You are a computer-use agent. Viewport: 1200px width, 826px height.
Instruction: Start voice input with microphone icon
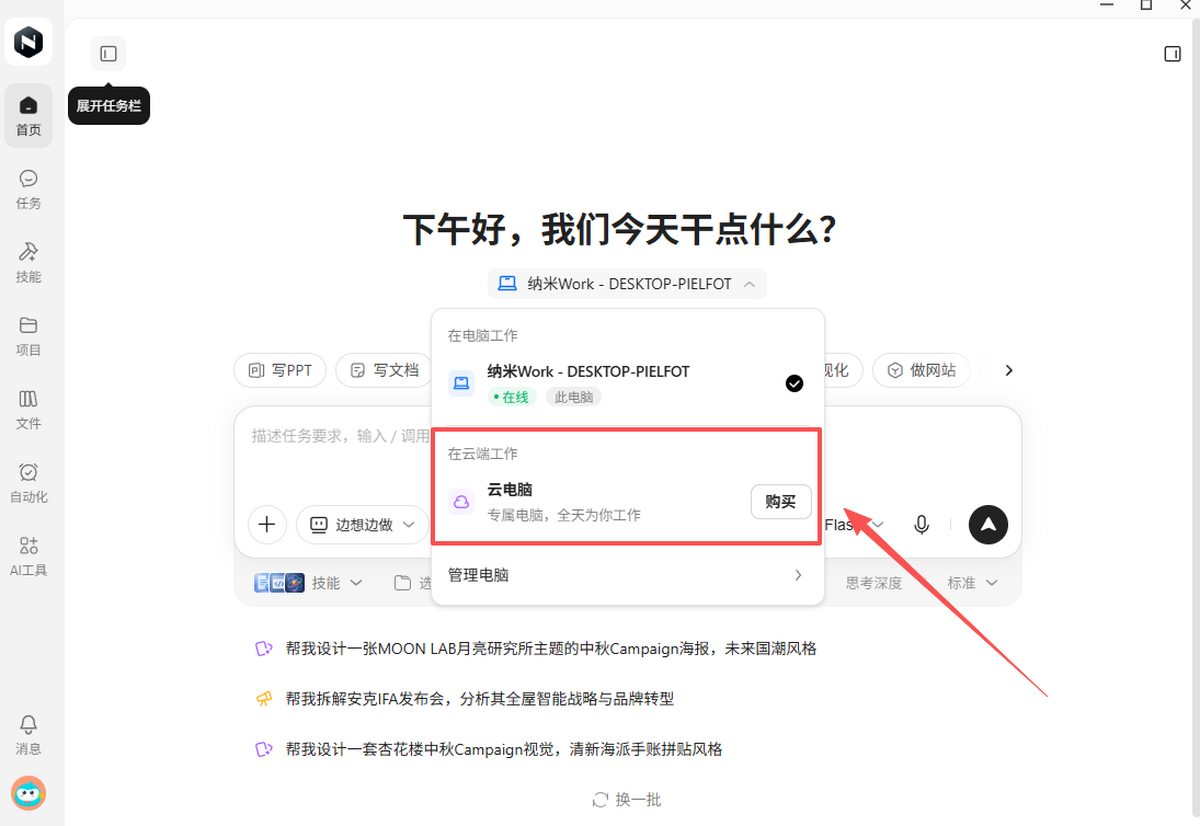pyautogui.click(x=922, y=524)
